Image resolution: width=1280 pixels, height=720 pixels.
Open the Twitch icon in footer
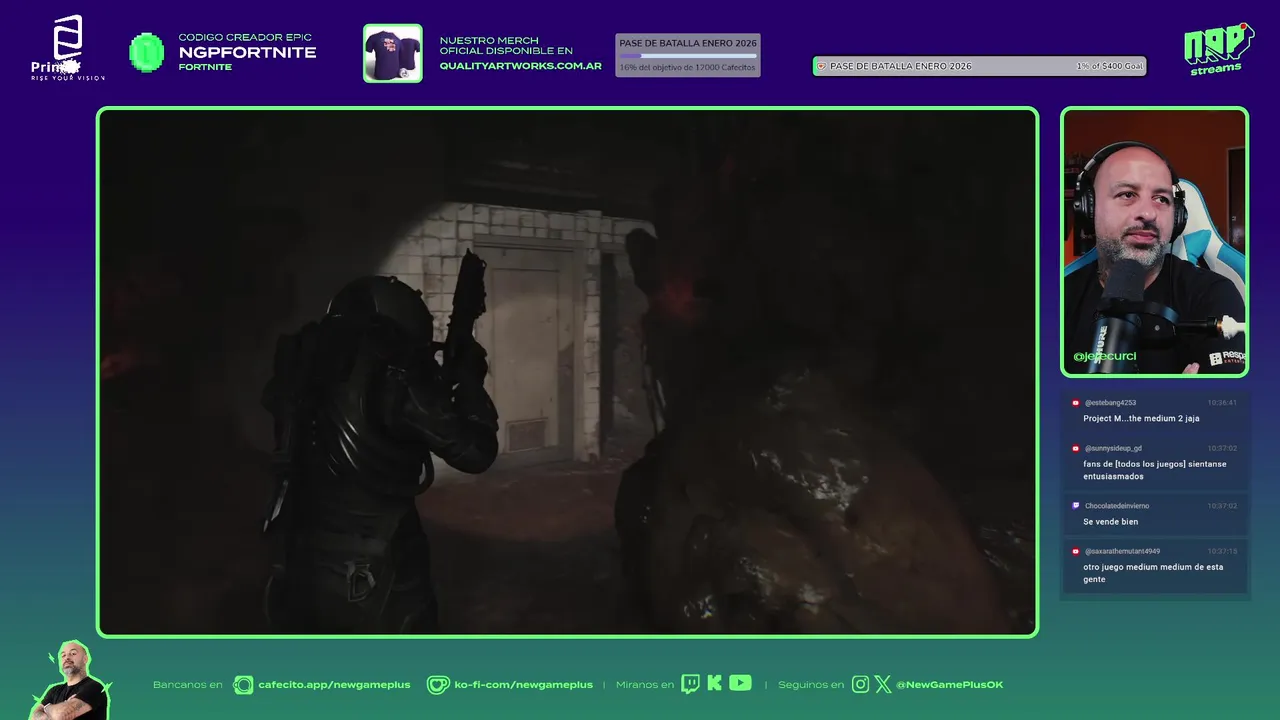(690, 684)
